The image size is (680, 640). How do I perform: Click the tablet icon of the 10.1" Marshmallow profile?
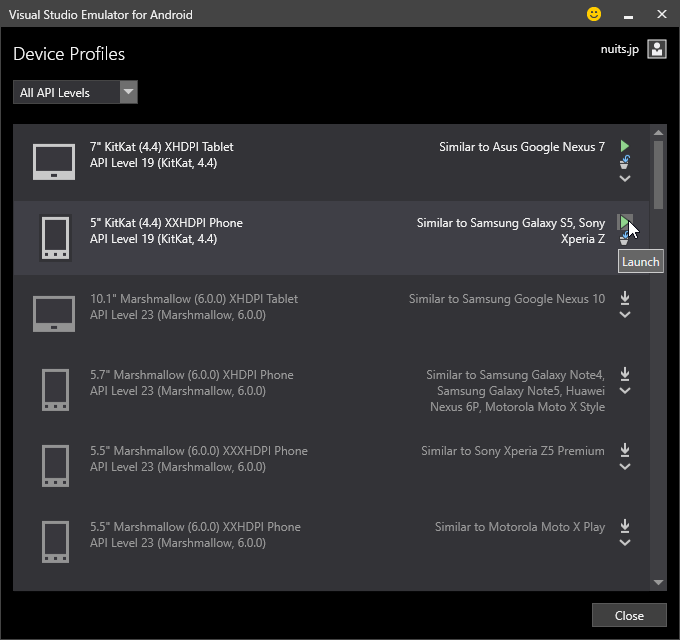(x=54, y=314)
